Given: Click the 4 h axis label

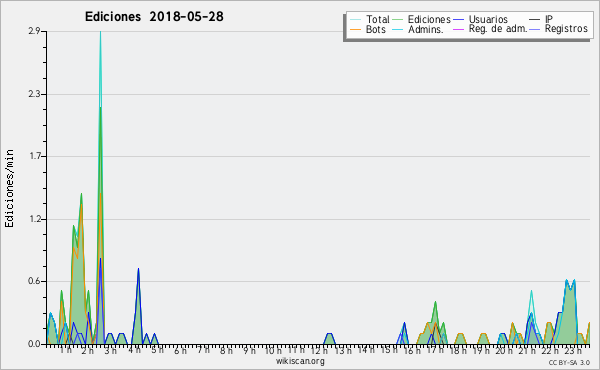Looking at the screenshot, I should click(x=135, y=350).
